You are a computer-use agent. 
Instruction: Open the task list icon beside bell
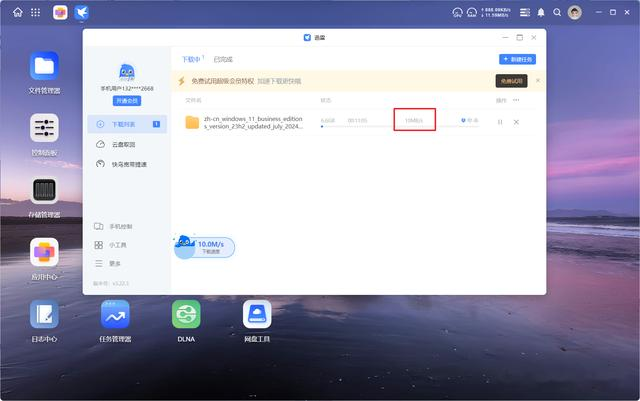point(525,13)
